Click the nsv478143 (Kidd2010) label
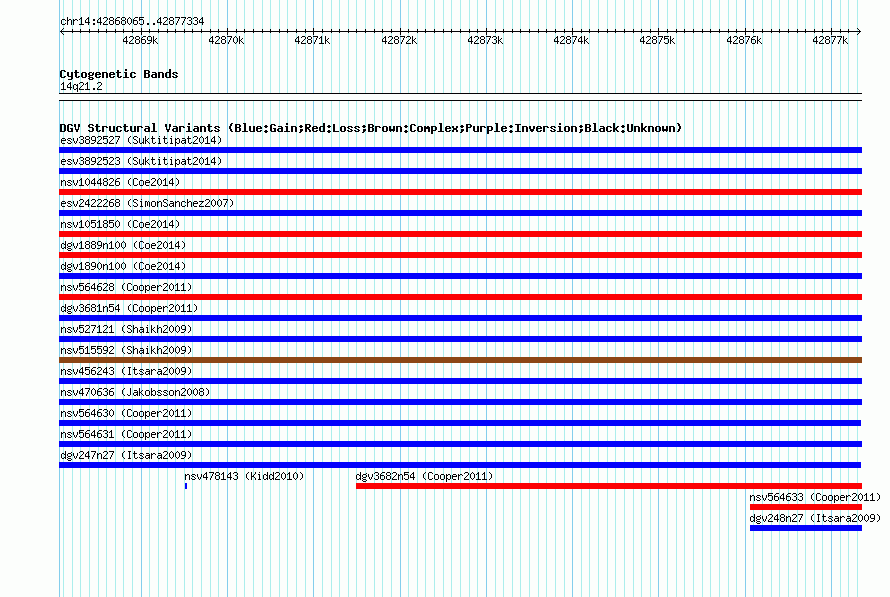Viewport: 890px width, 597px height. (244, 476)
